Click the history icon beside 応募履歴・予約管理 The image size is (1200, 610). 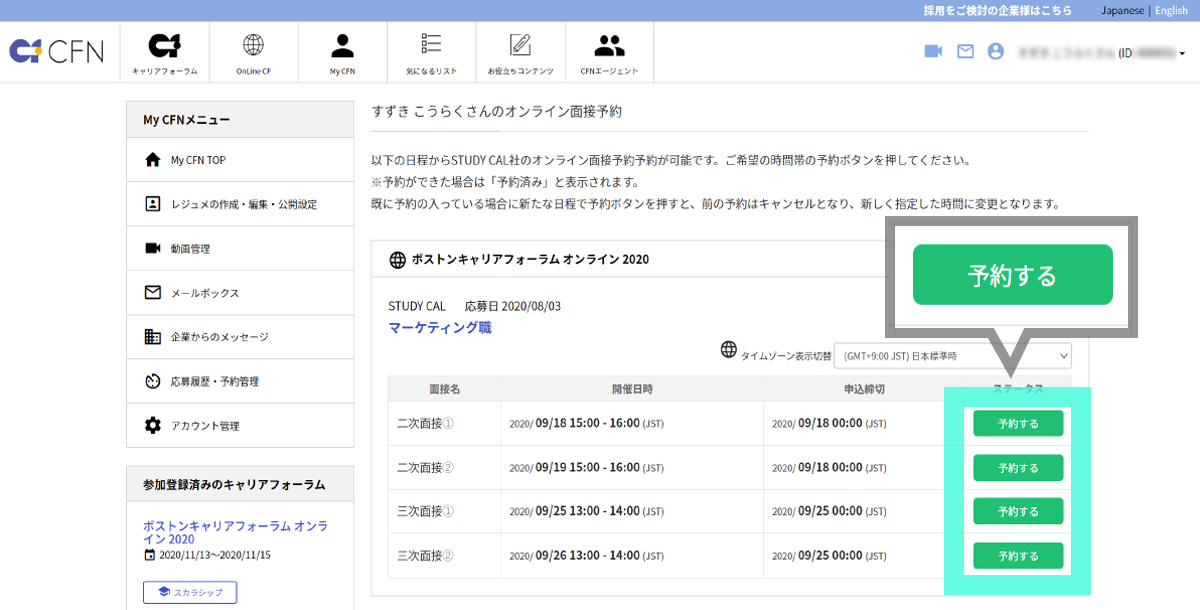153,381
